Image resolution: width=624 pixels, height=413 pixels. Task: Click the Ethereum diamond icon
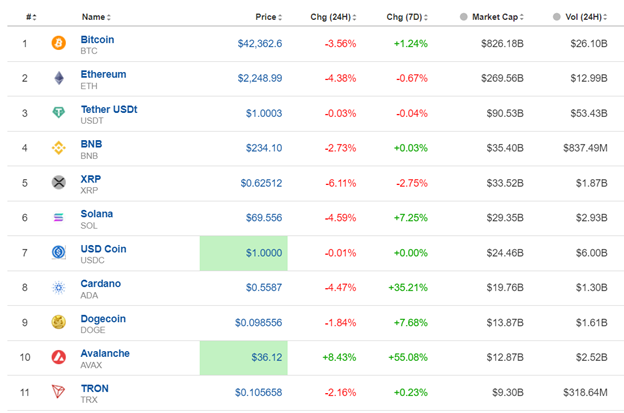(x=59, y=78)
